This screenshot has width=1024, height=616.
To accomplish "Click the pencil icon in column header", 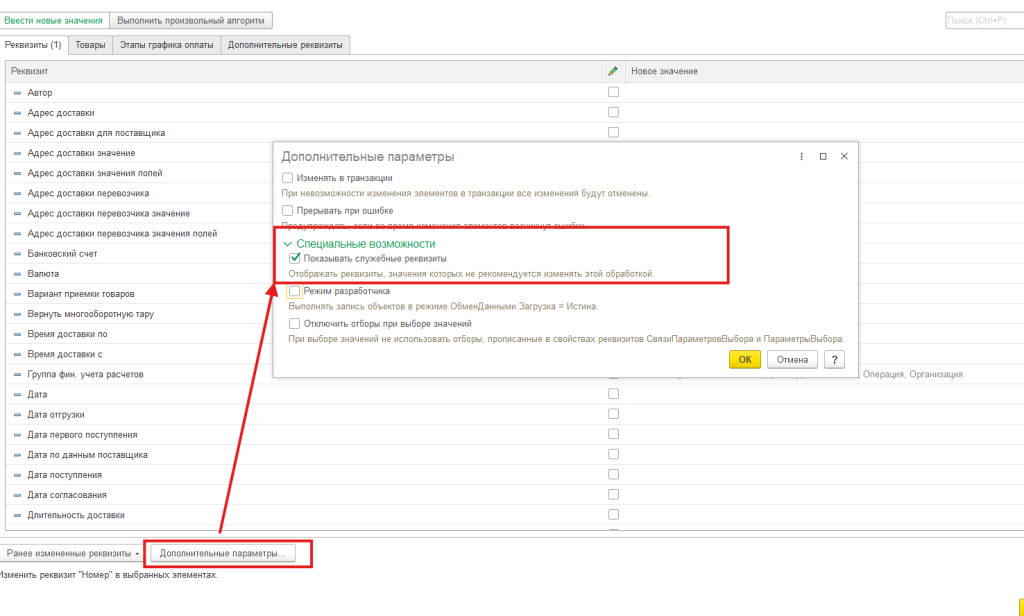I will 613,71.
